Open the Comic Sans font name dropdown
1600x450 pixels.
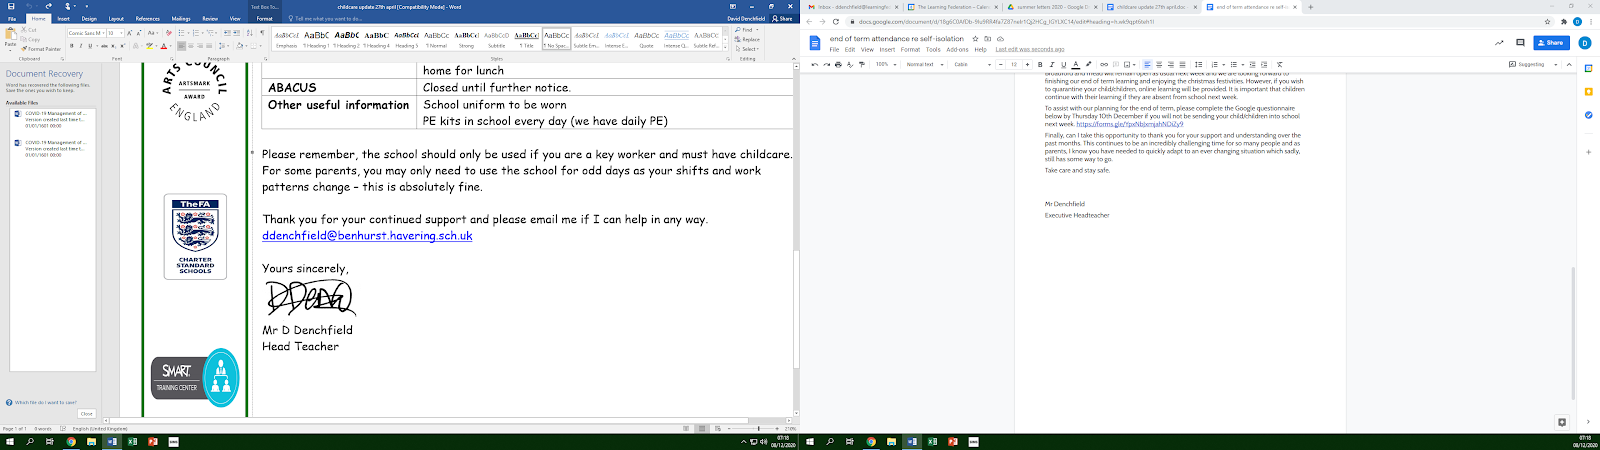coord(103,33)
